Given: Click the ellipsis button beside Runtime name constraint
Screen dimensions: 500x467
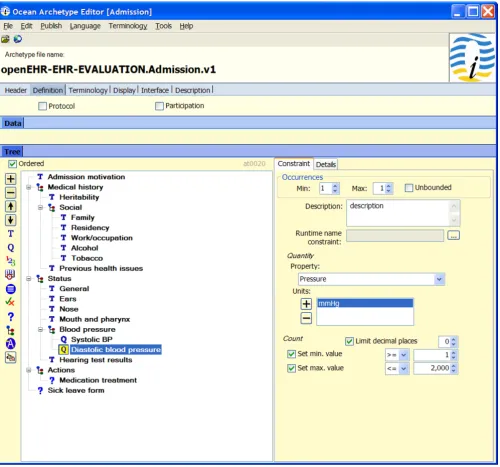Looking at the screenshot, I should (453, 235).
